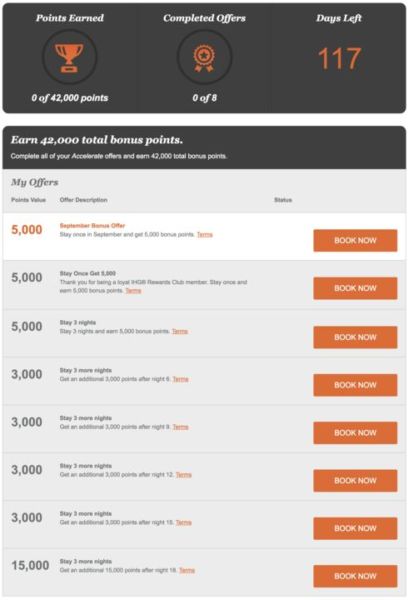View Terms for the night 6 offer

(x=181, y=379)
